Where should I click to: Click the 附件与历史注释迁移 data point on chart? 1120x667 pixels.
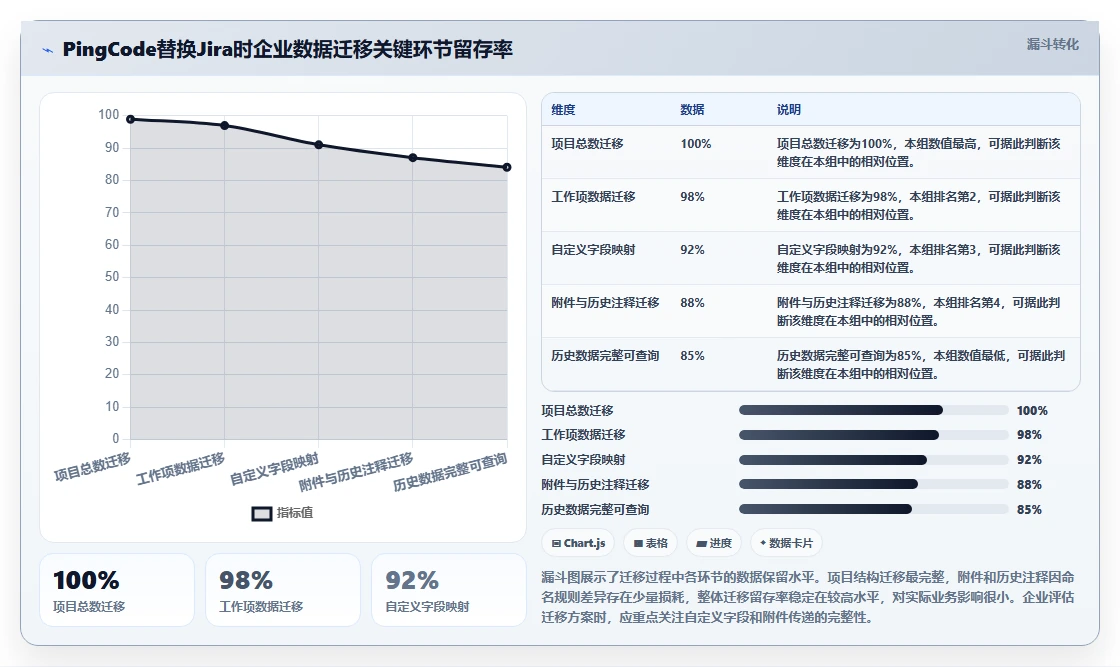click(x=413, y=158)
